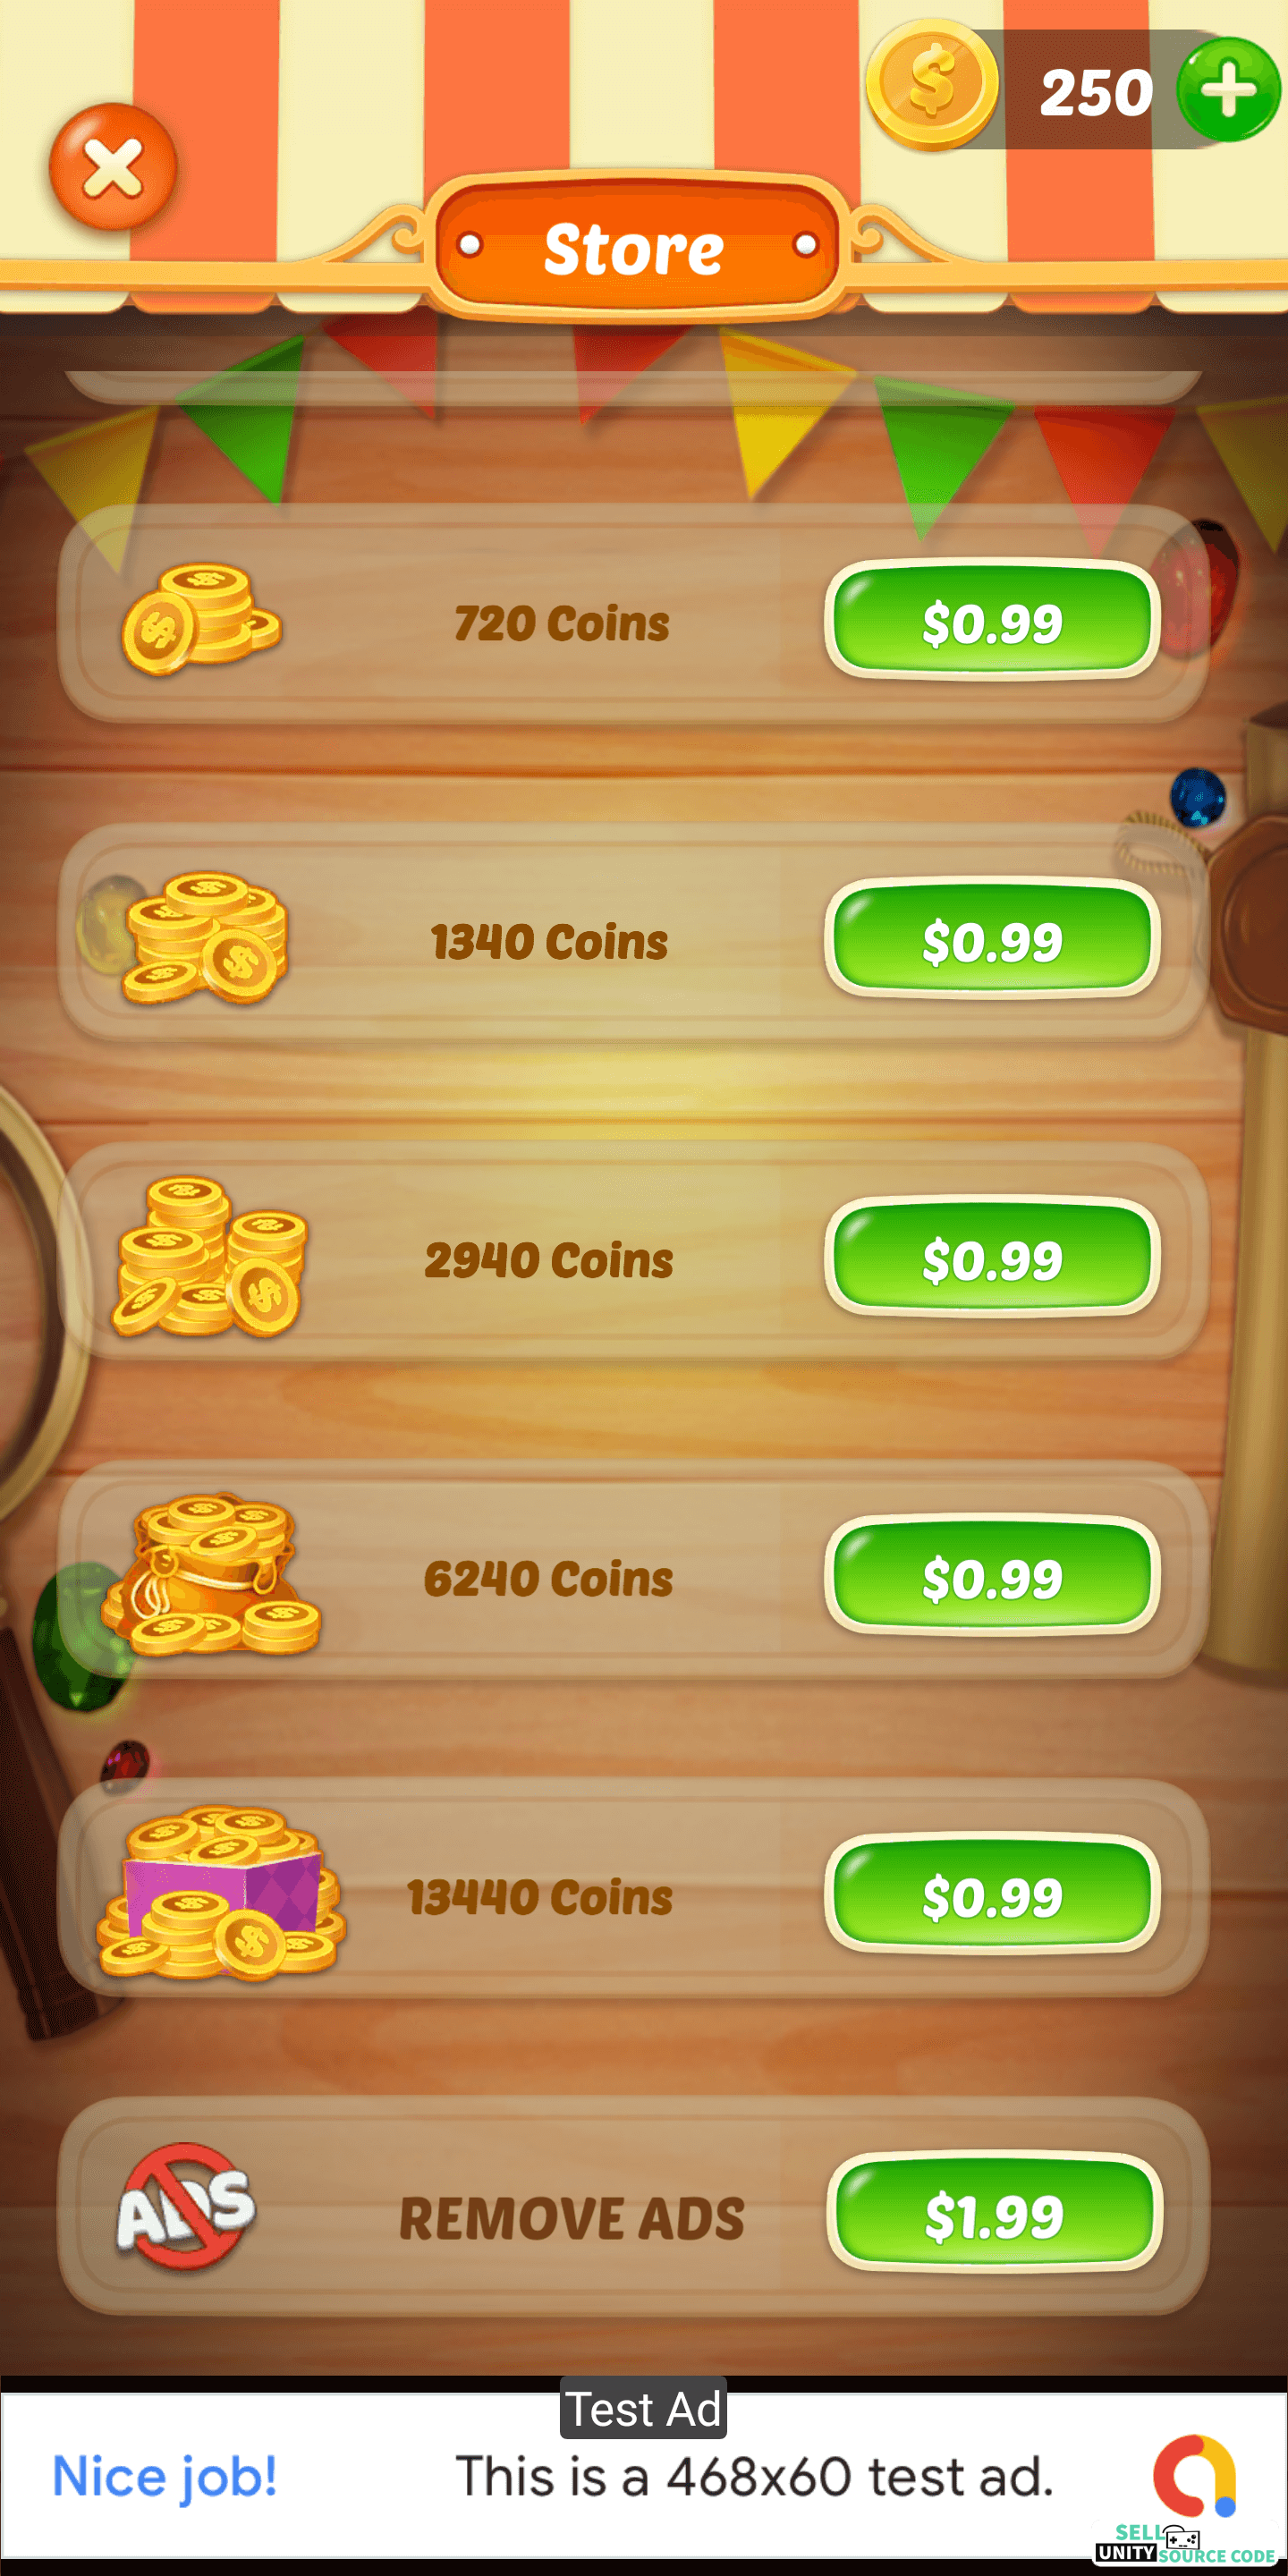Viewport: 1288px width, 2576px height.
Task: Select the 720 Coins small coin stack icon
Action: 201,619
